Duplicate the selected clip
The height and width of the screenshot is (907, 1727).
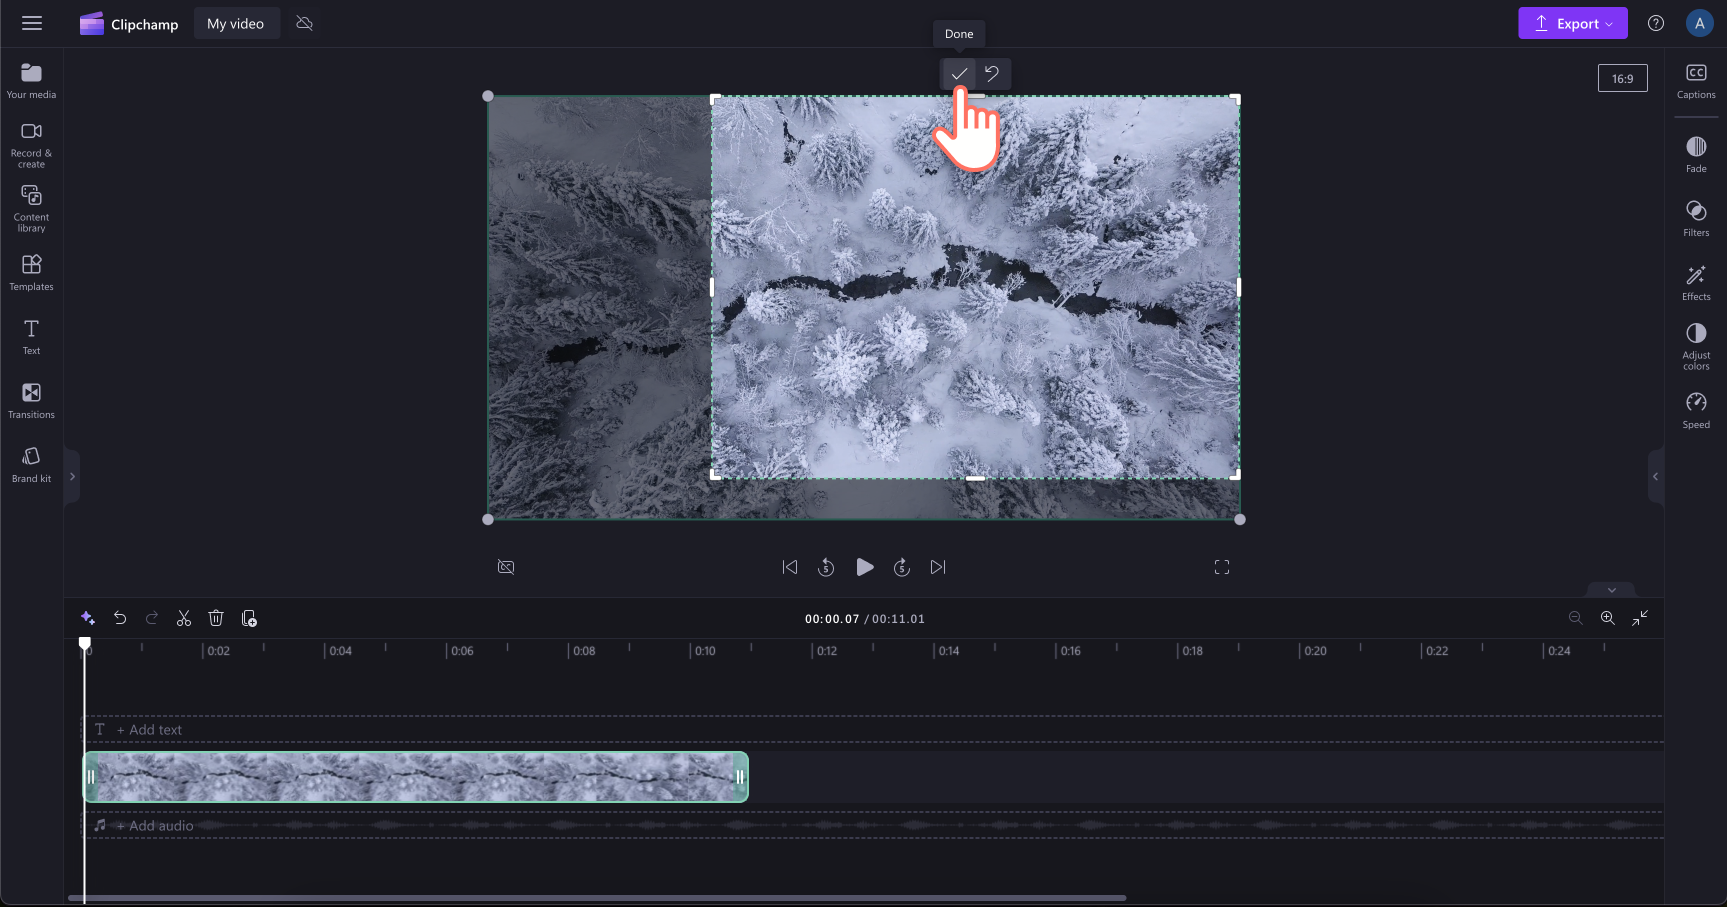coord(249,618)
